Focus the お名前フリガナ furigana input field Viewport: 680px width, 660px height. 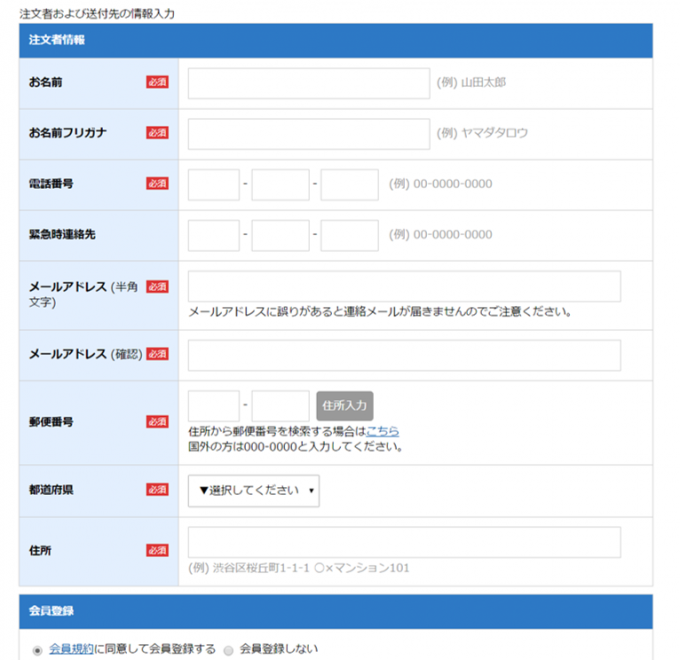pyautogui.click(x=308, y=134)
